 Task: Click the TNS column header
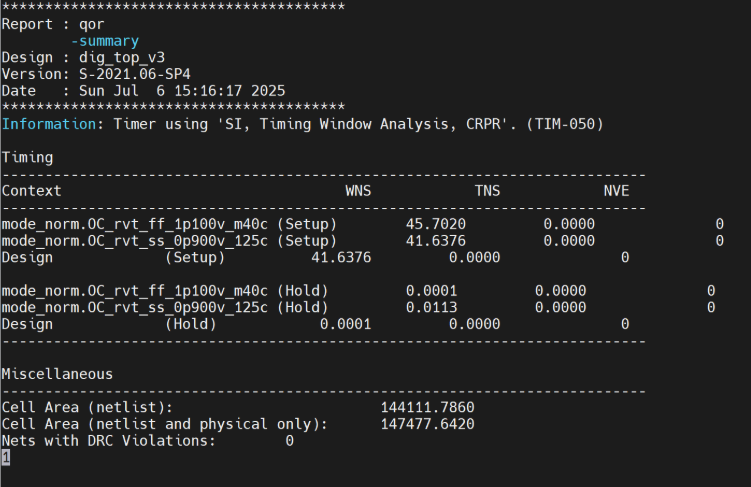click(488, 191)
